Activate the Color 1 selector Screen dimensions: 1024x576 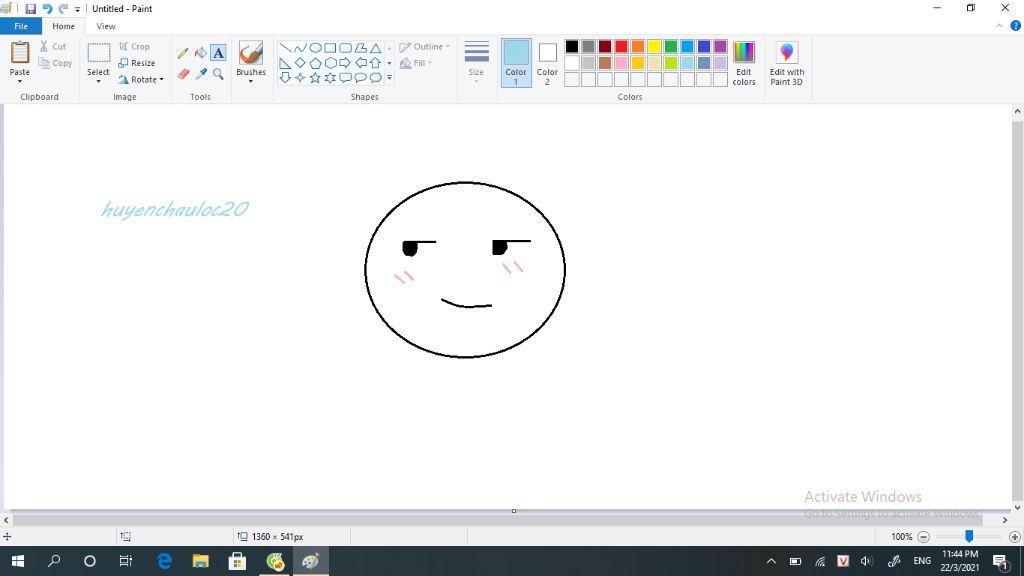click(x=516, y=62)
